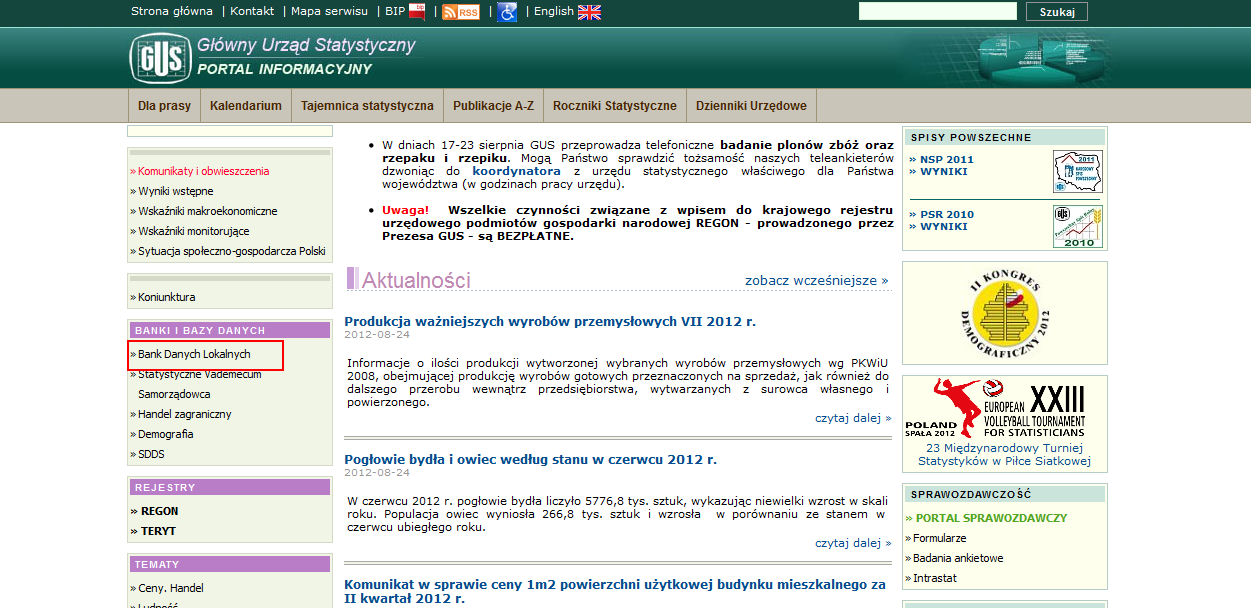Open the Kontakt link
The width and height of the screenshot is (1251, 608).
coord(252,11)
